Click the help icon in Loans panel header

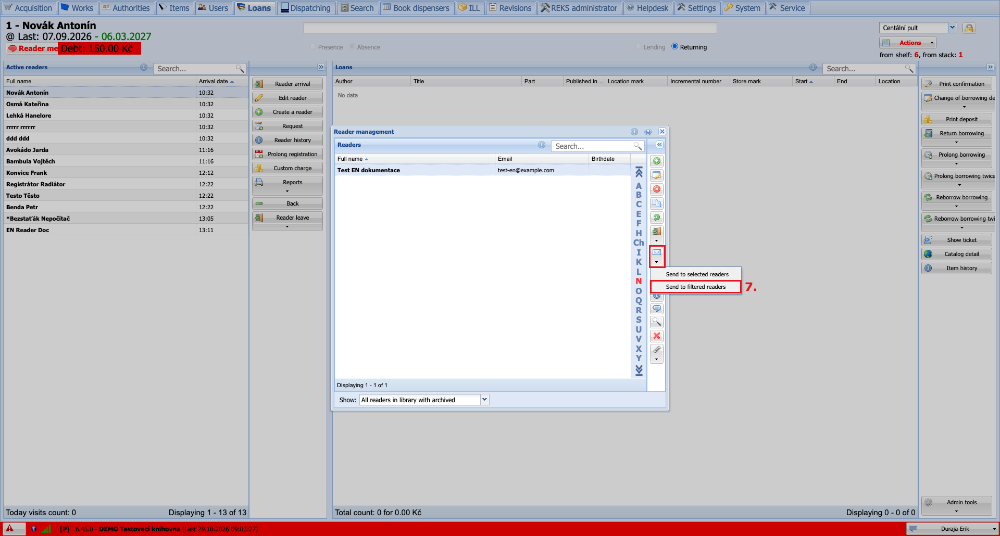point(813,67)
